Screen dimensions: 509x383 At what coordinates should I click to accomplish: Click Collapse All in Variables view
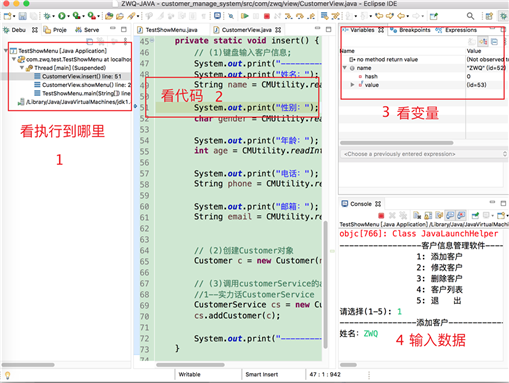pos(495,41)
